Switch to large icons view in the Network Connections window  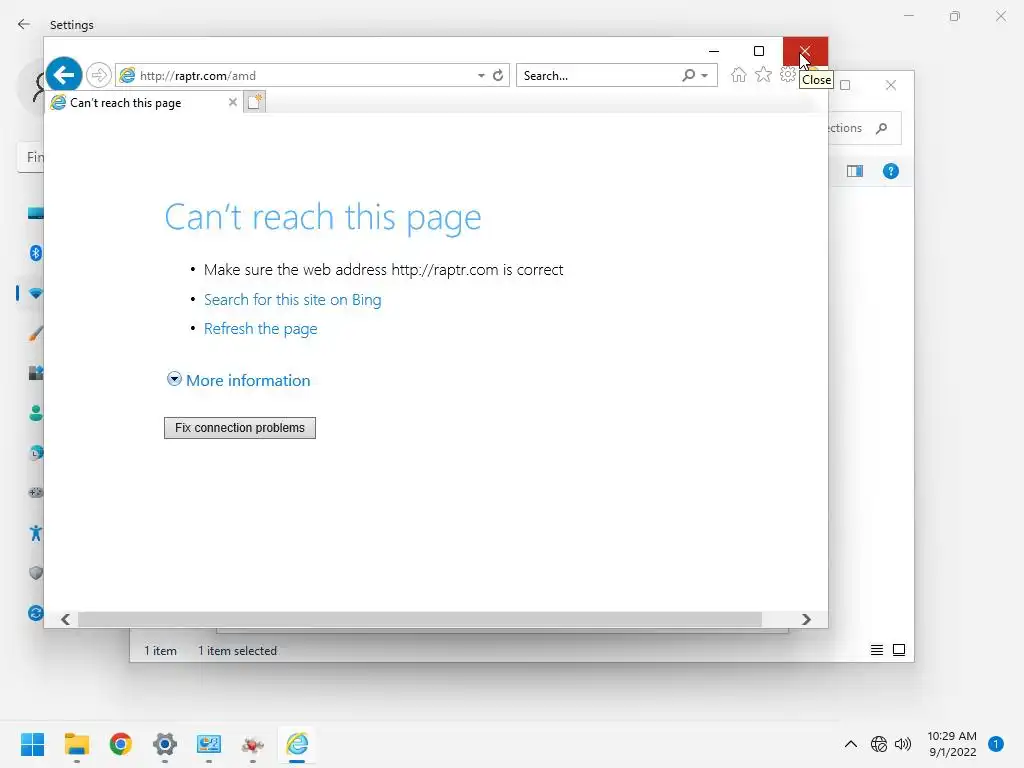[x=899, y=650]
